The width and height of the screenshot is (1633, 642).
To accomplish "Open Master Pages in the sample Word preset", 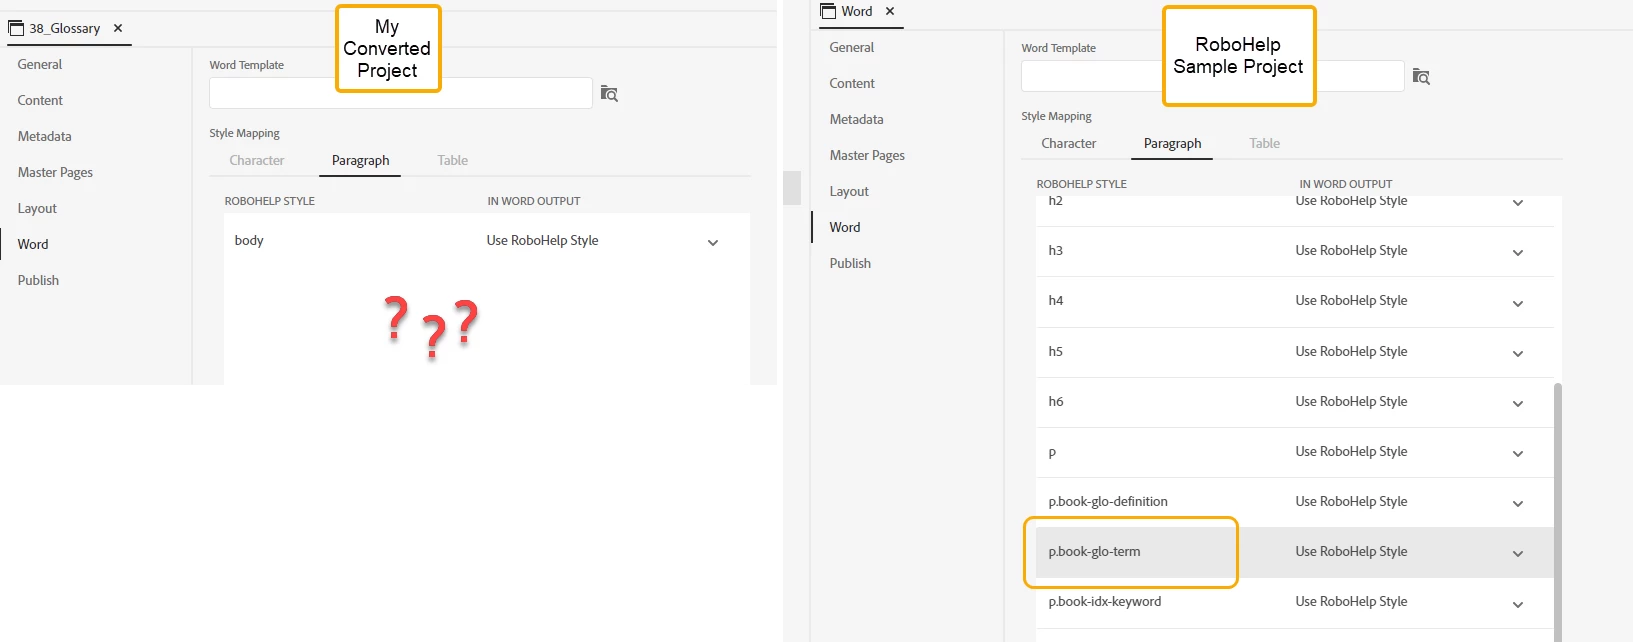I will click(867, 155).
